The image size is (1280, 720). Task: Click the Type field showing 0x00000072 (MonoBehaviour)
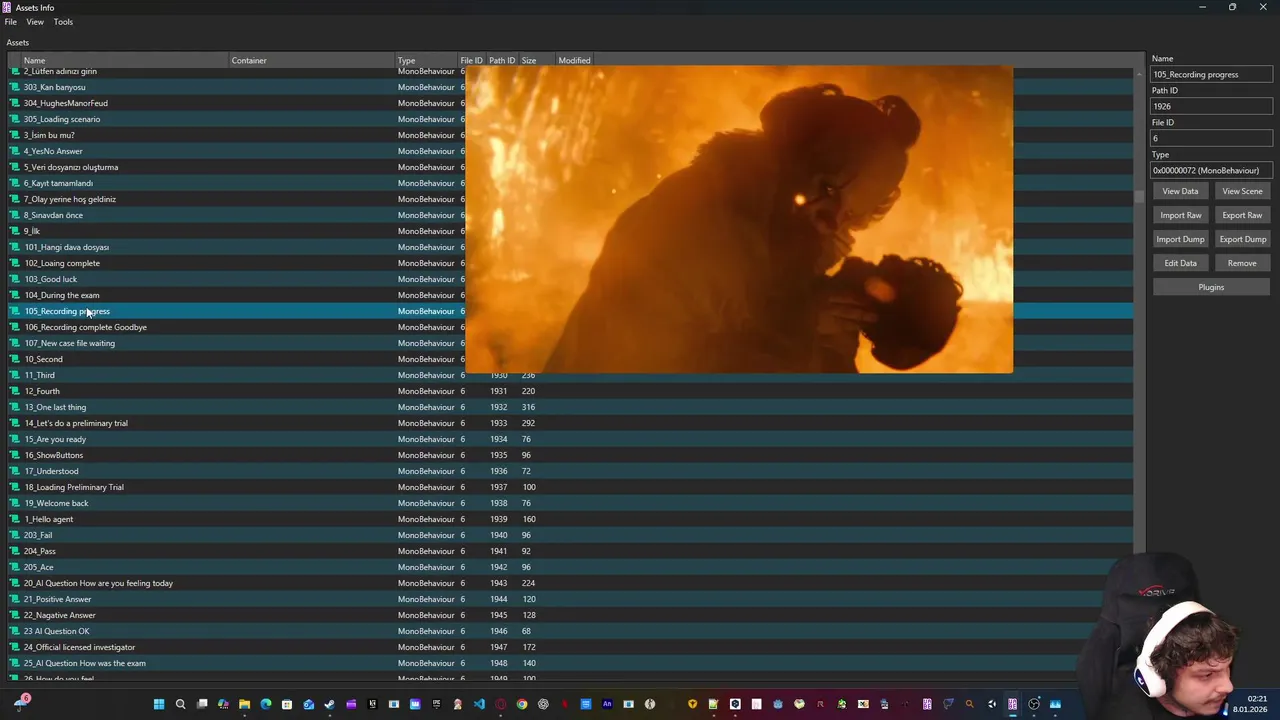click(x=1211, y=170)
